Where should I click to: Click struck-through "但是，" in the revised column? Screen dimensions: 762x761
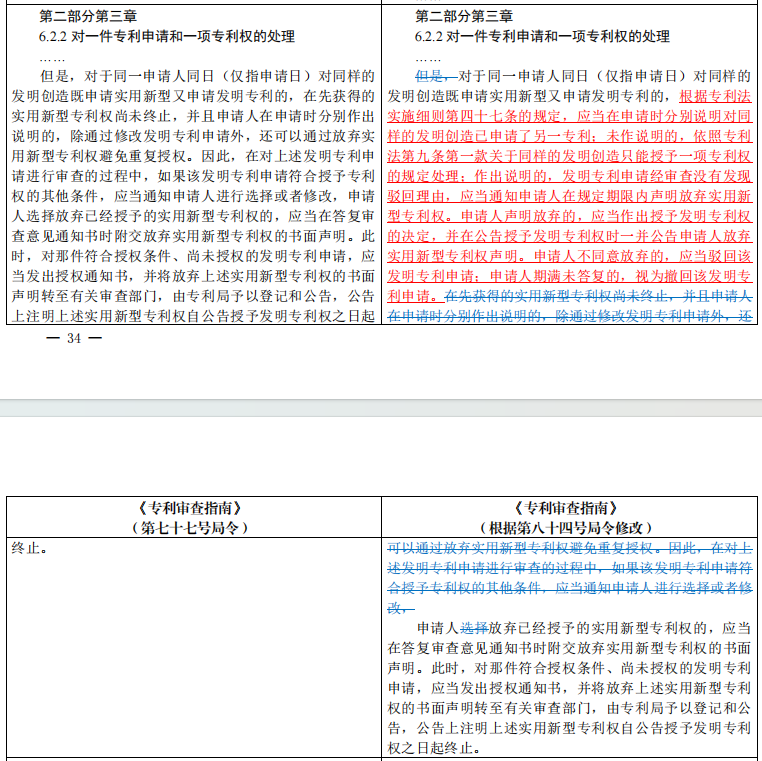point(436,76)
